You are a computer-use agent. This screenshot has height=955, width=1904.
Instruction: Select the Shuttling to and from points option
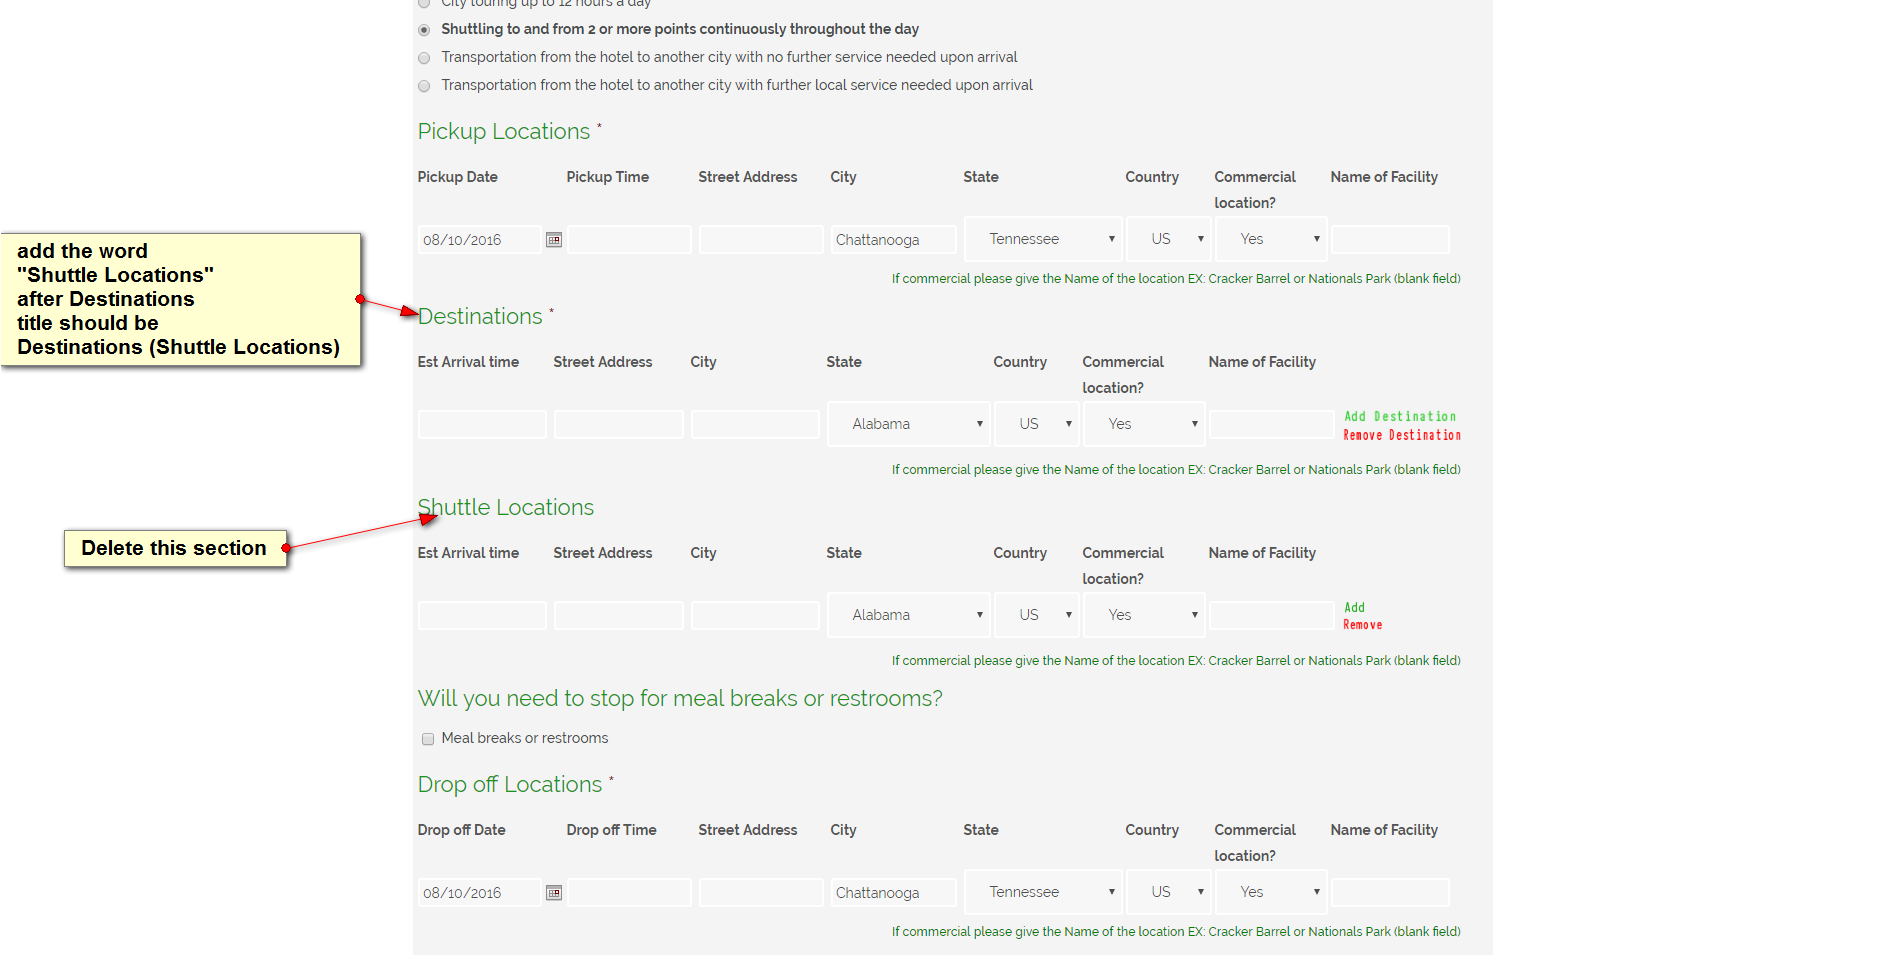(x=424, y=30)
